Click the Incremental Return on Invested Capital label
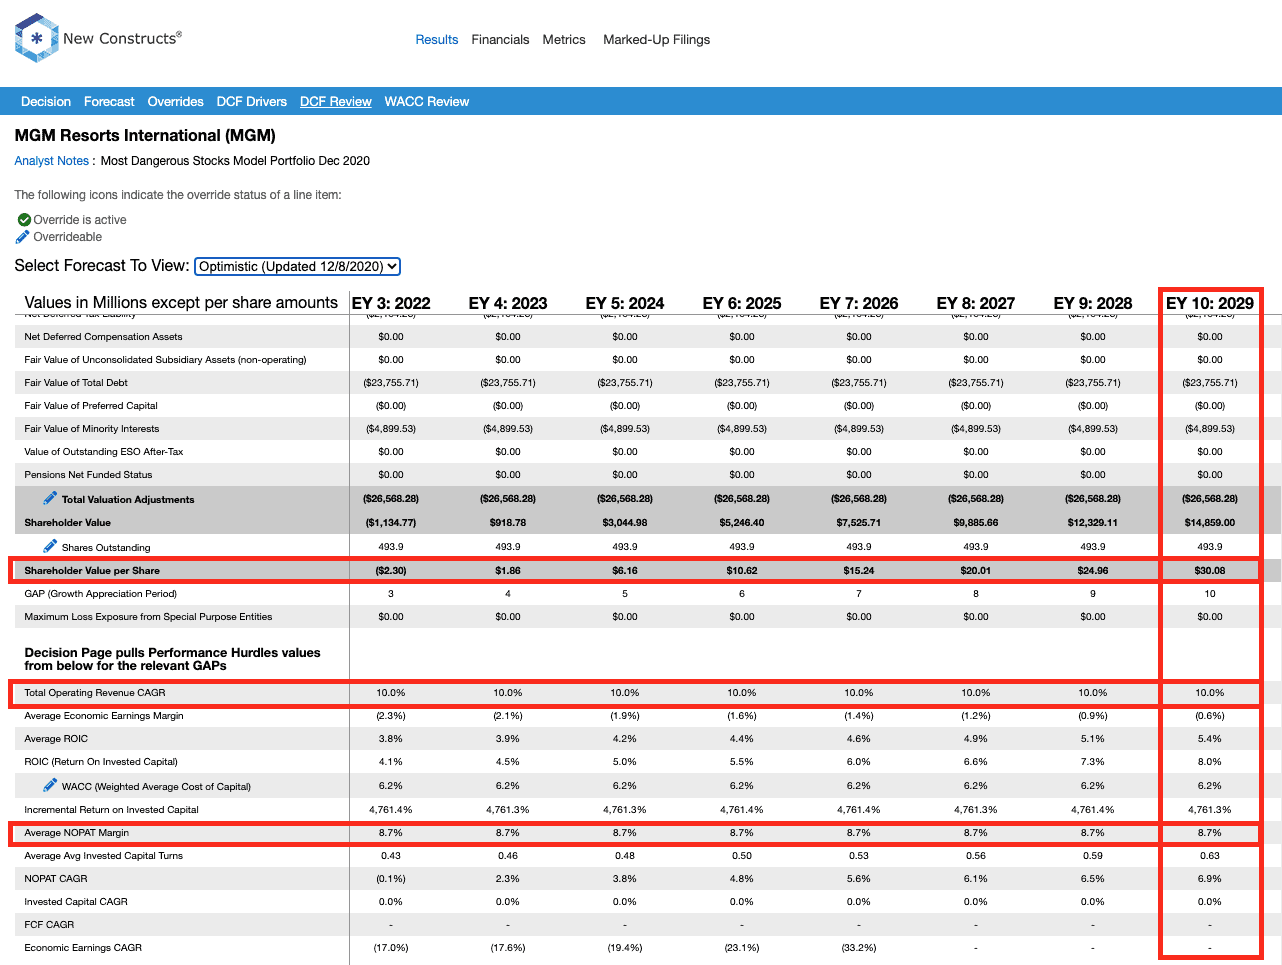 111,810
